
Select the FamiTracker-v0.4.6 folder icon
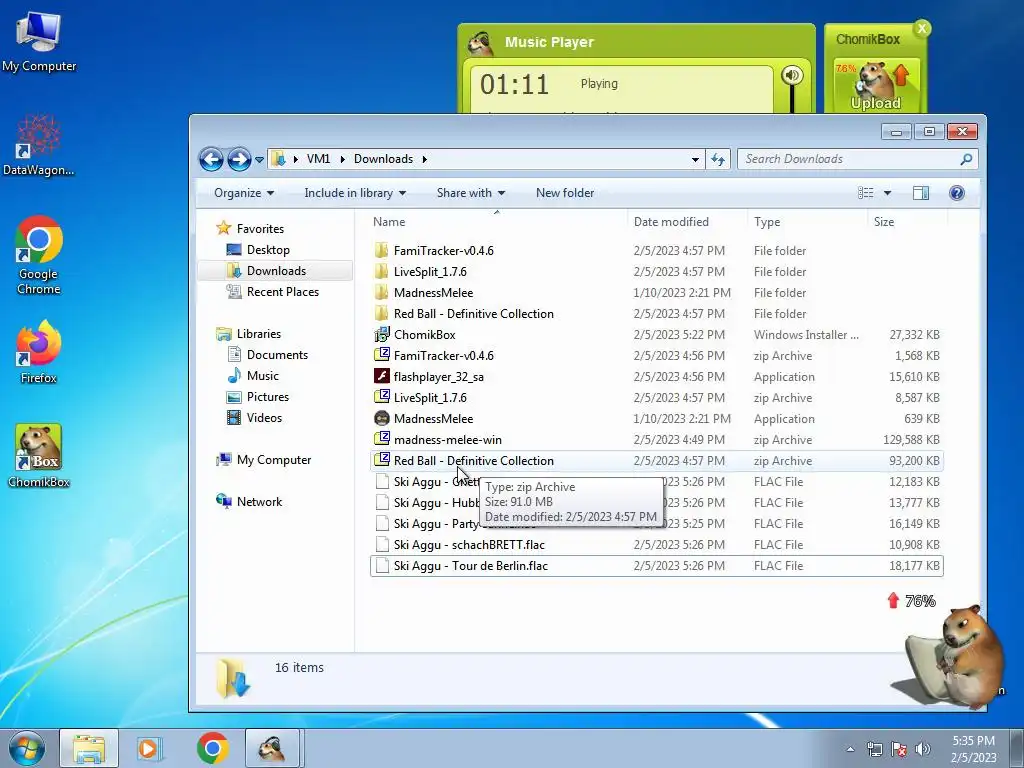pyautogui.click(x=381, y=251)
